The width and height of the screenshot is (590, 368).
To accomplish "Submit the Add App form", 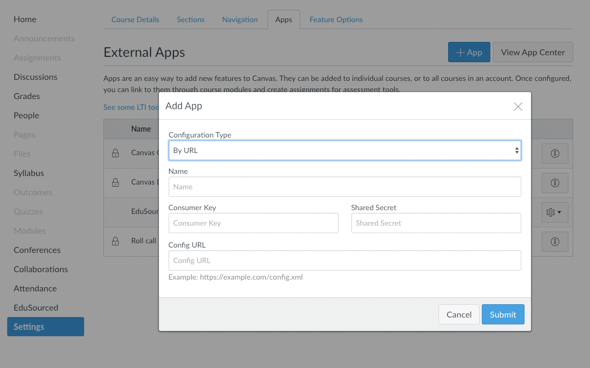I will (503, 315).
